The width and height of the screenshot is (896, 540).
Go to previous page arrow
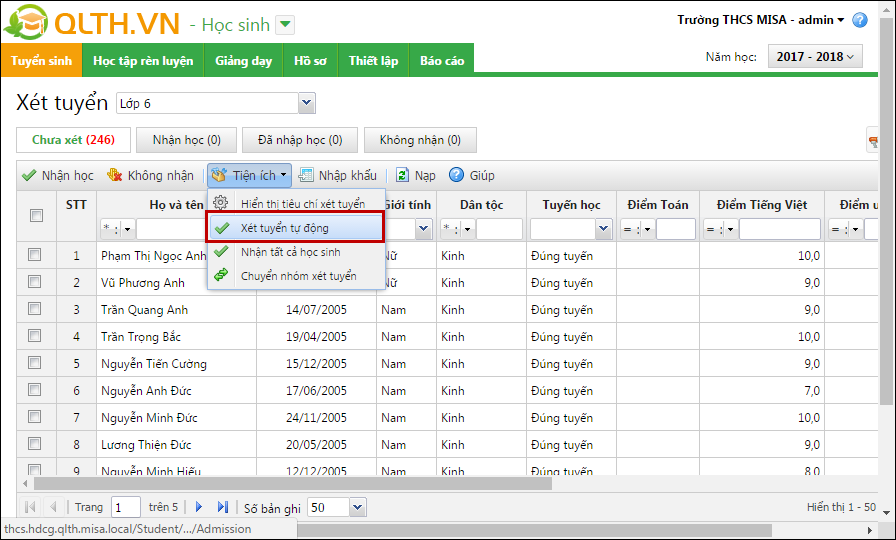click(53, 507)
